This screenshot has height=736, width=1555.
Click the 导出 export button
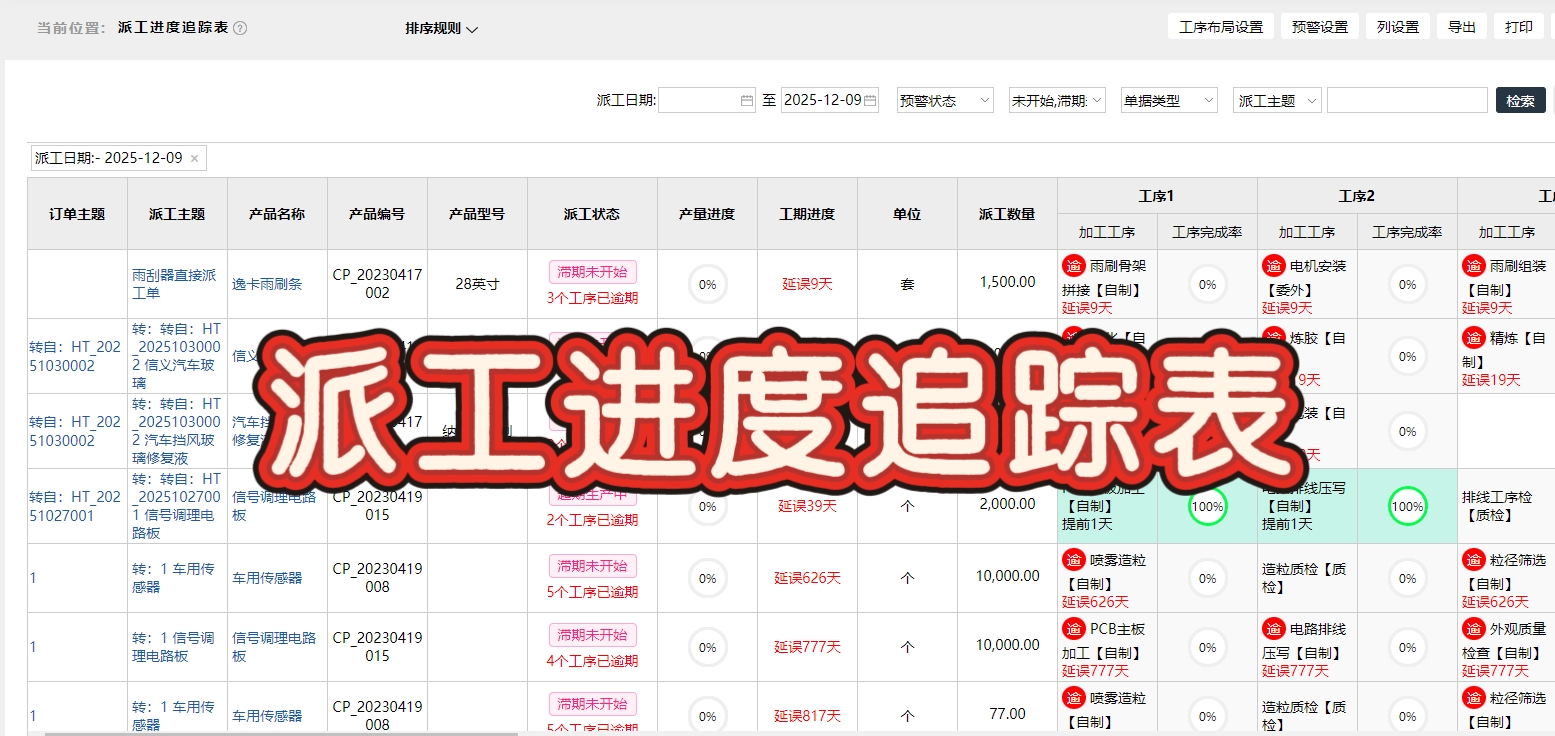point(1462,27)
